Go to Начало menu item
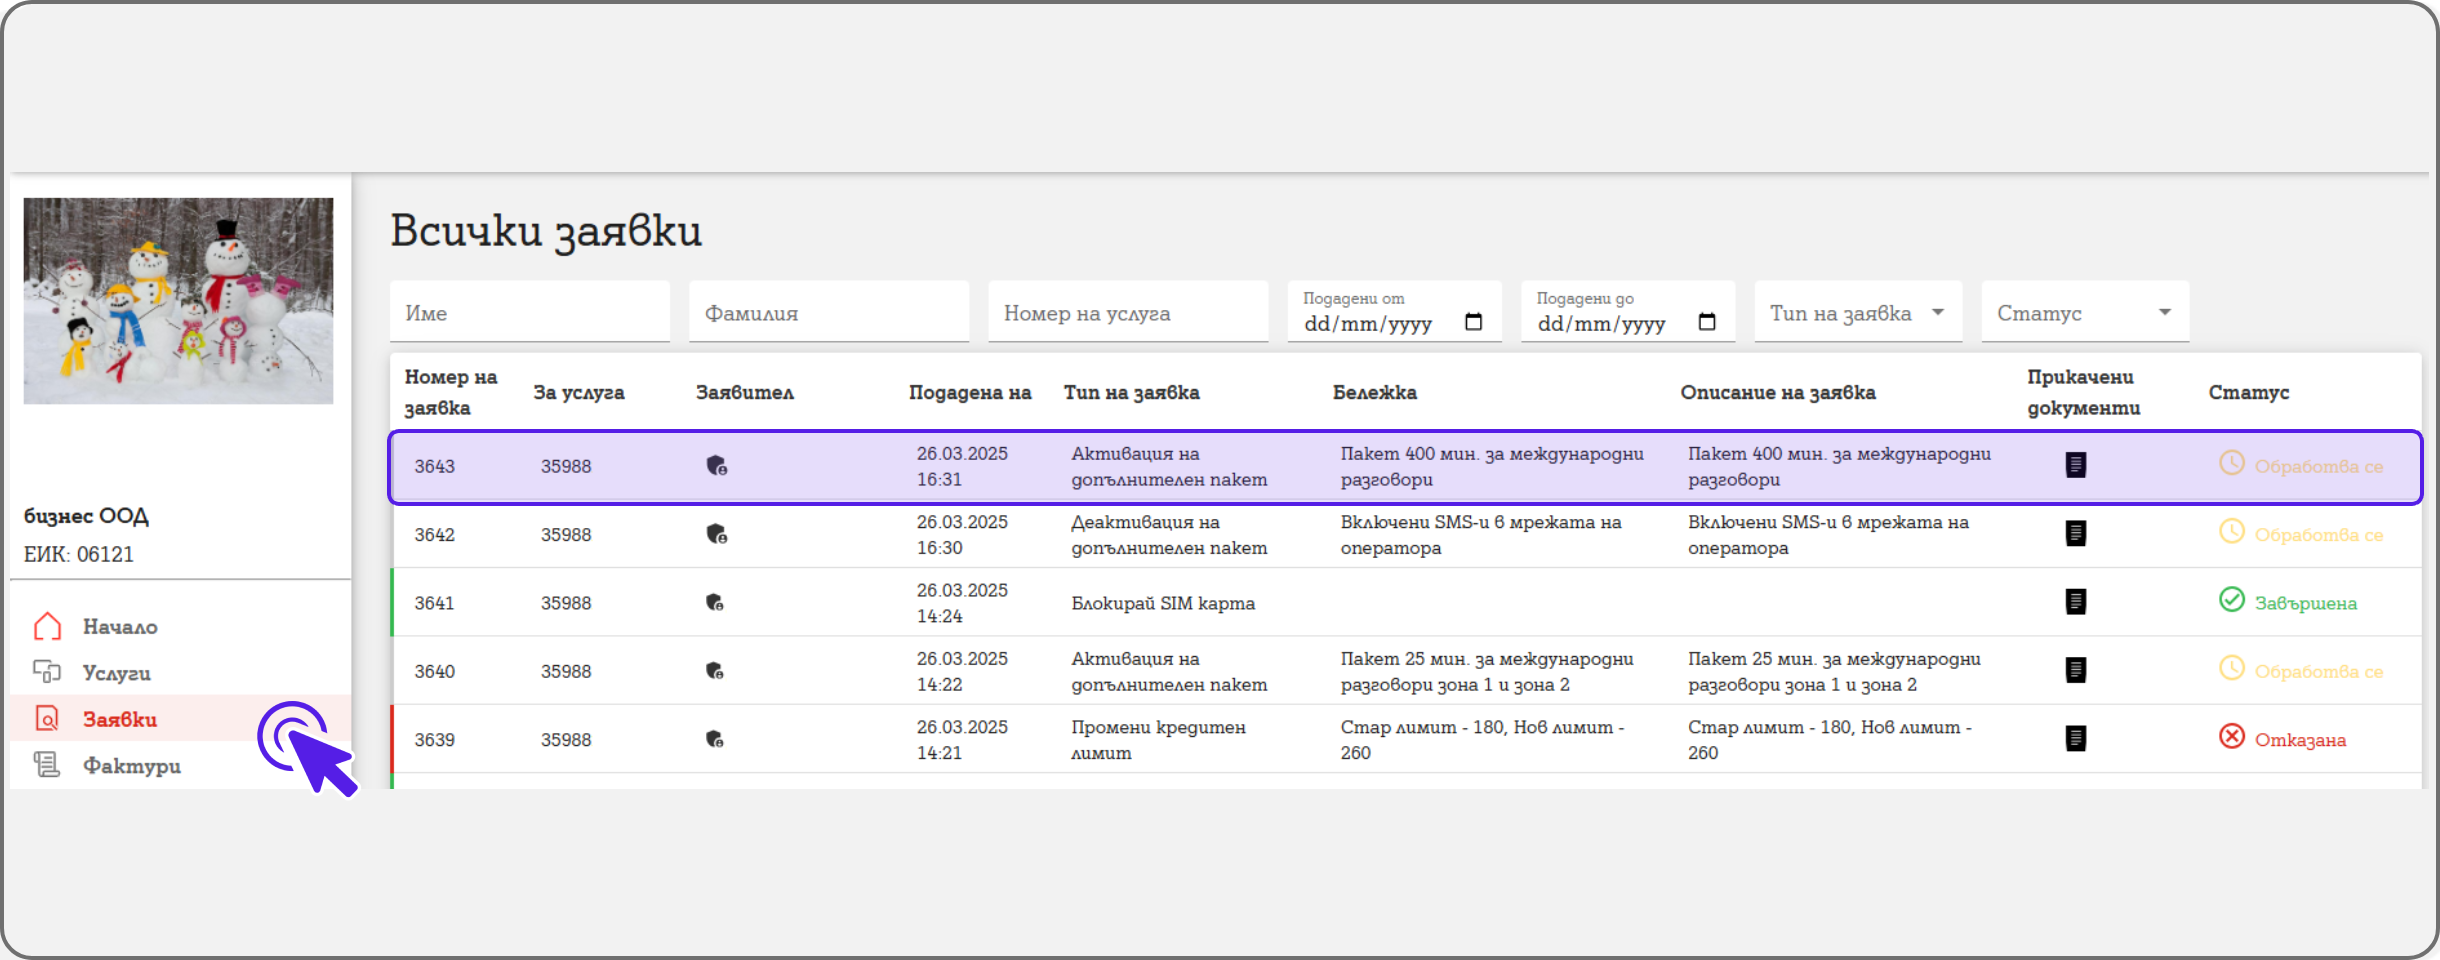This screenshot has height=960, width=2440. pyautogui.click(x=120, y=627)
